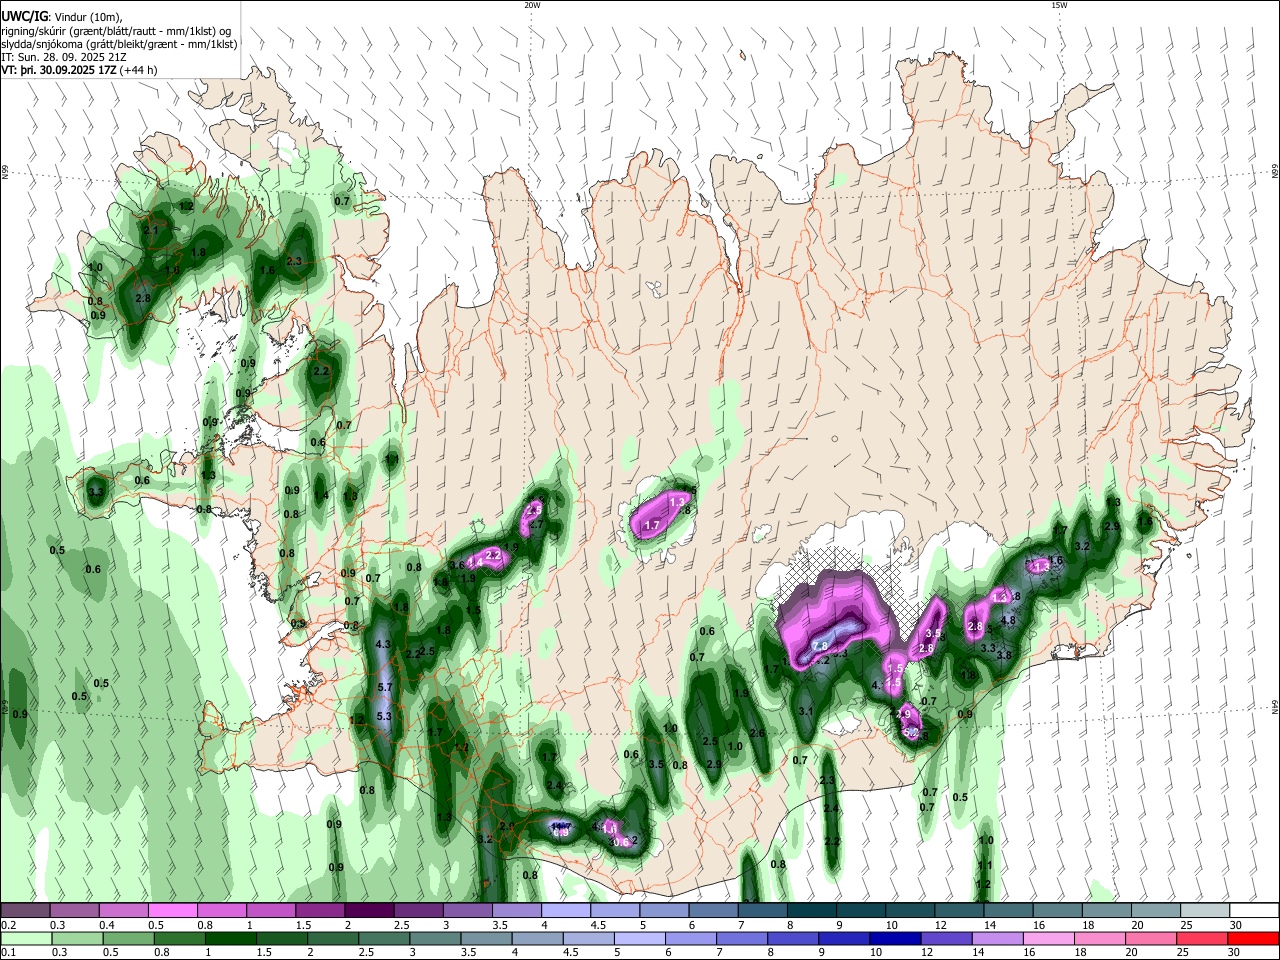The width and height of the screenshot is (1280, 960).
Task: Click the "5.7" rain value in the southwest
Action: click(386, 688)
